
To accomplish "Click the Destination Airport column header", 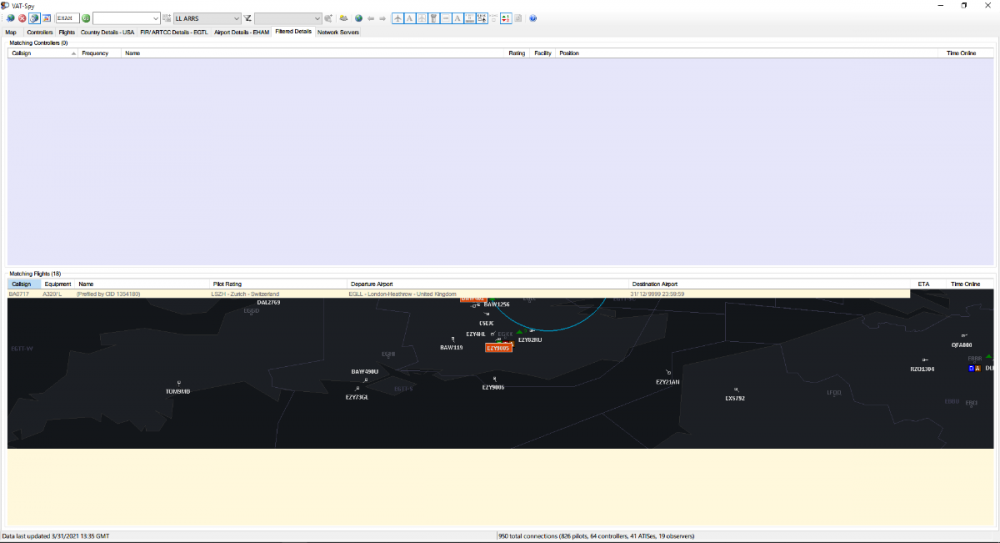I will coord(655,284).
